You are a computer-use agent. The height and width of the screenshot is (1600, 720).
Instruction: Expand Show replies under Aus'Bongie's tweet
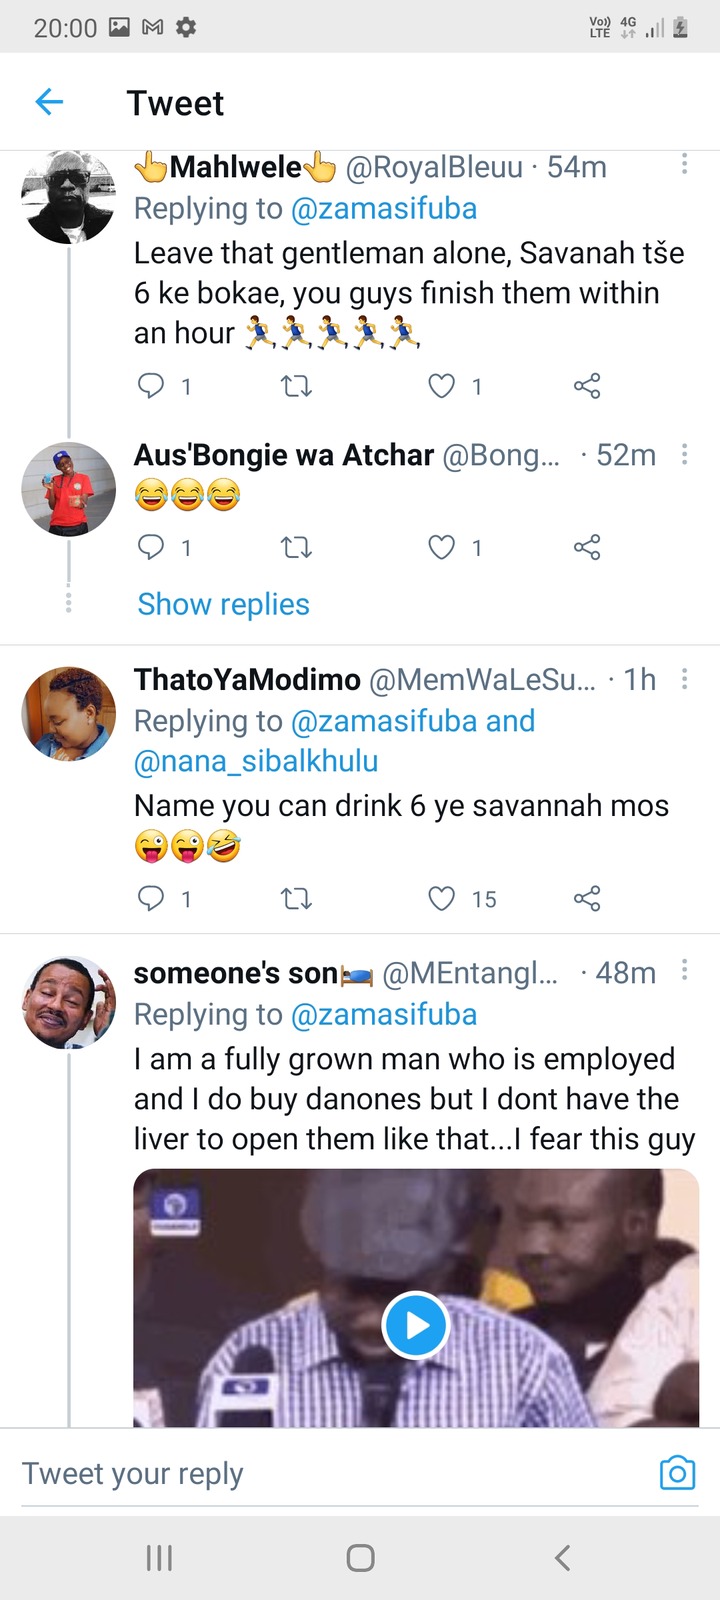223,604
